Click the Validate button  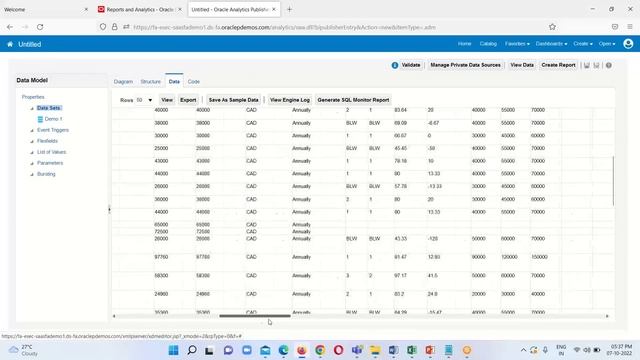411,65
